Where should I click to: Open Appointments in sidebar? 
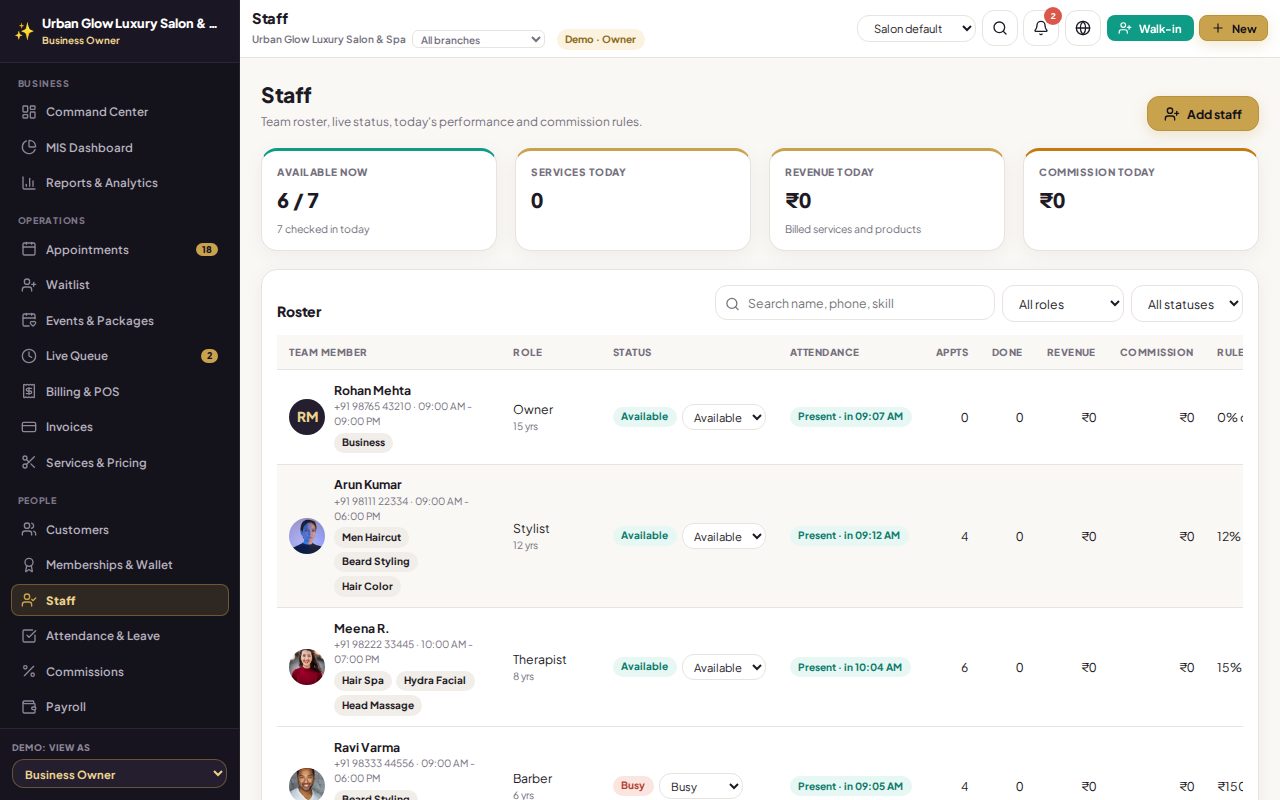120,250
